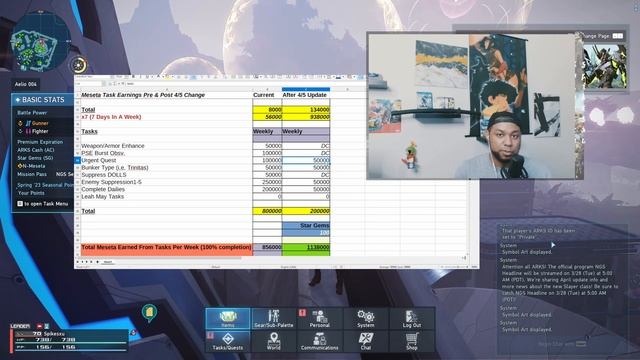Viewport: 640px width, 360px height.
Task: Select the yellow cell containing 8000
Action: click(x=267, y=109)
